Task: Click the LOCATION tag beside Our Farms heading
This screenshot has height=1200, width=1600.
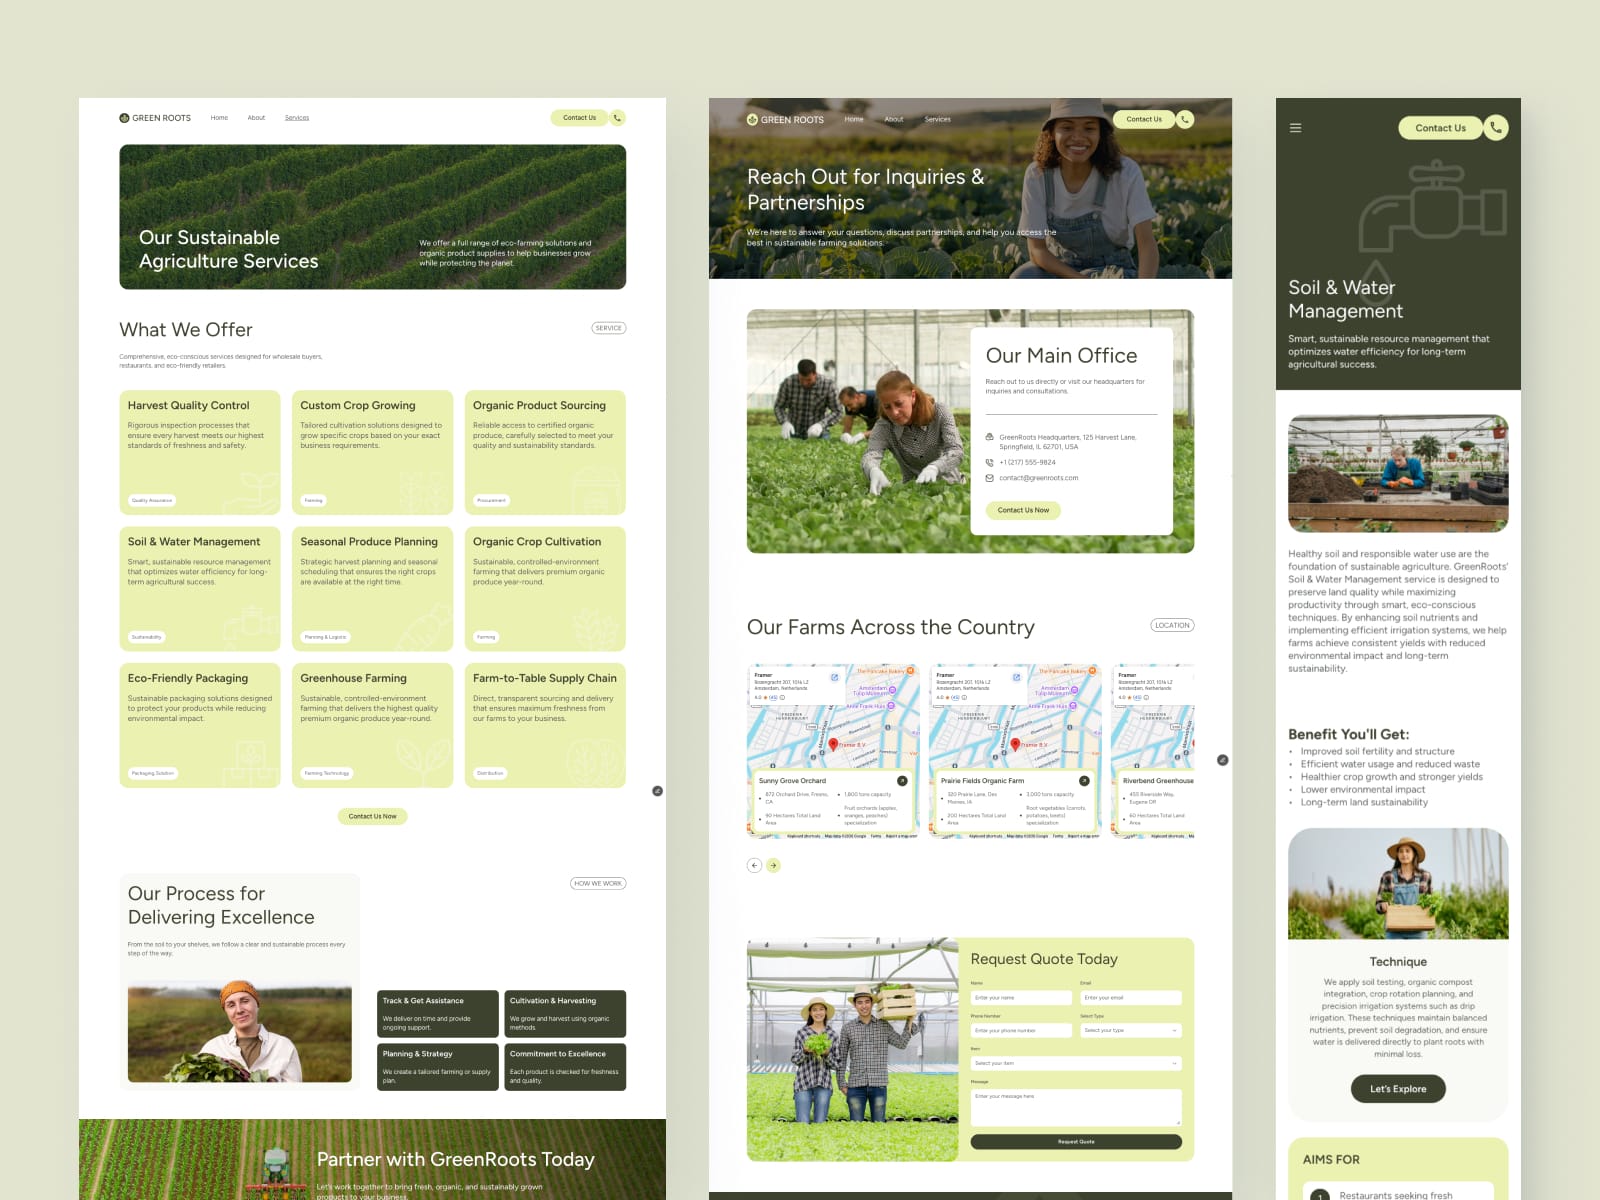Action: coord(1172,625)
